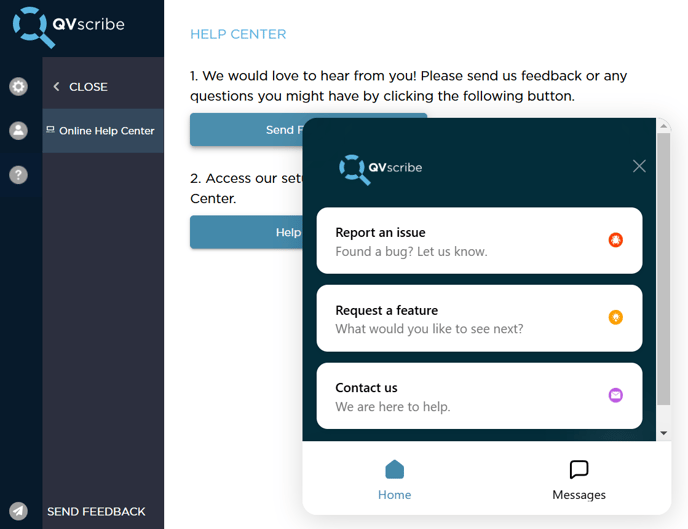Click the user profile icon in sidebar

[x=18, y=131]
